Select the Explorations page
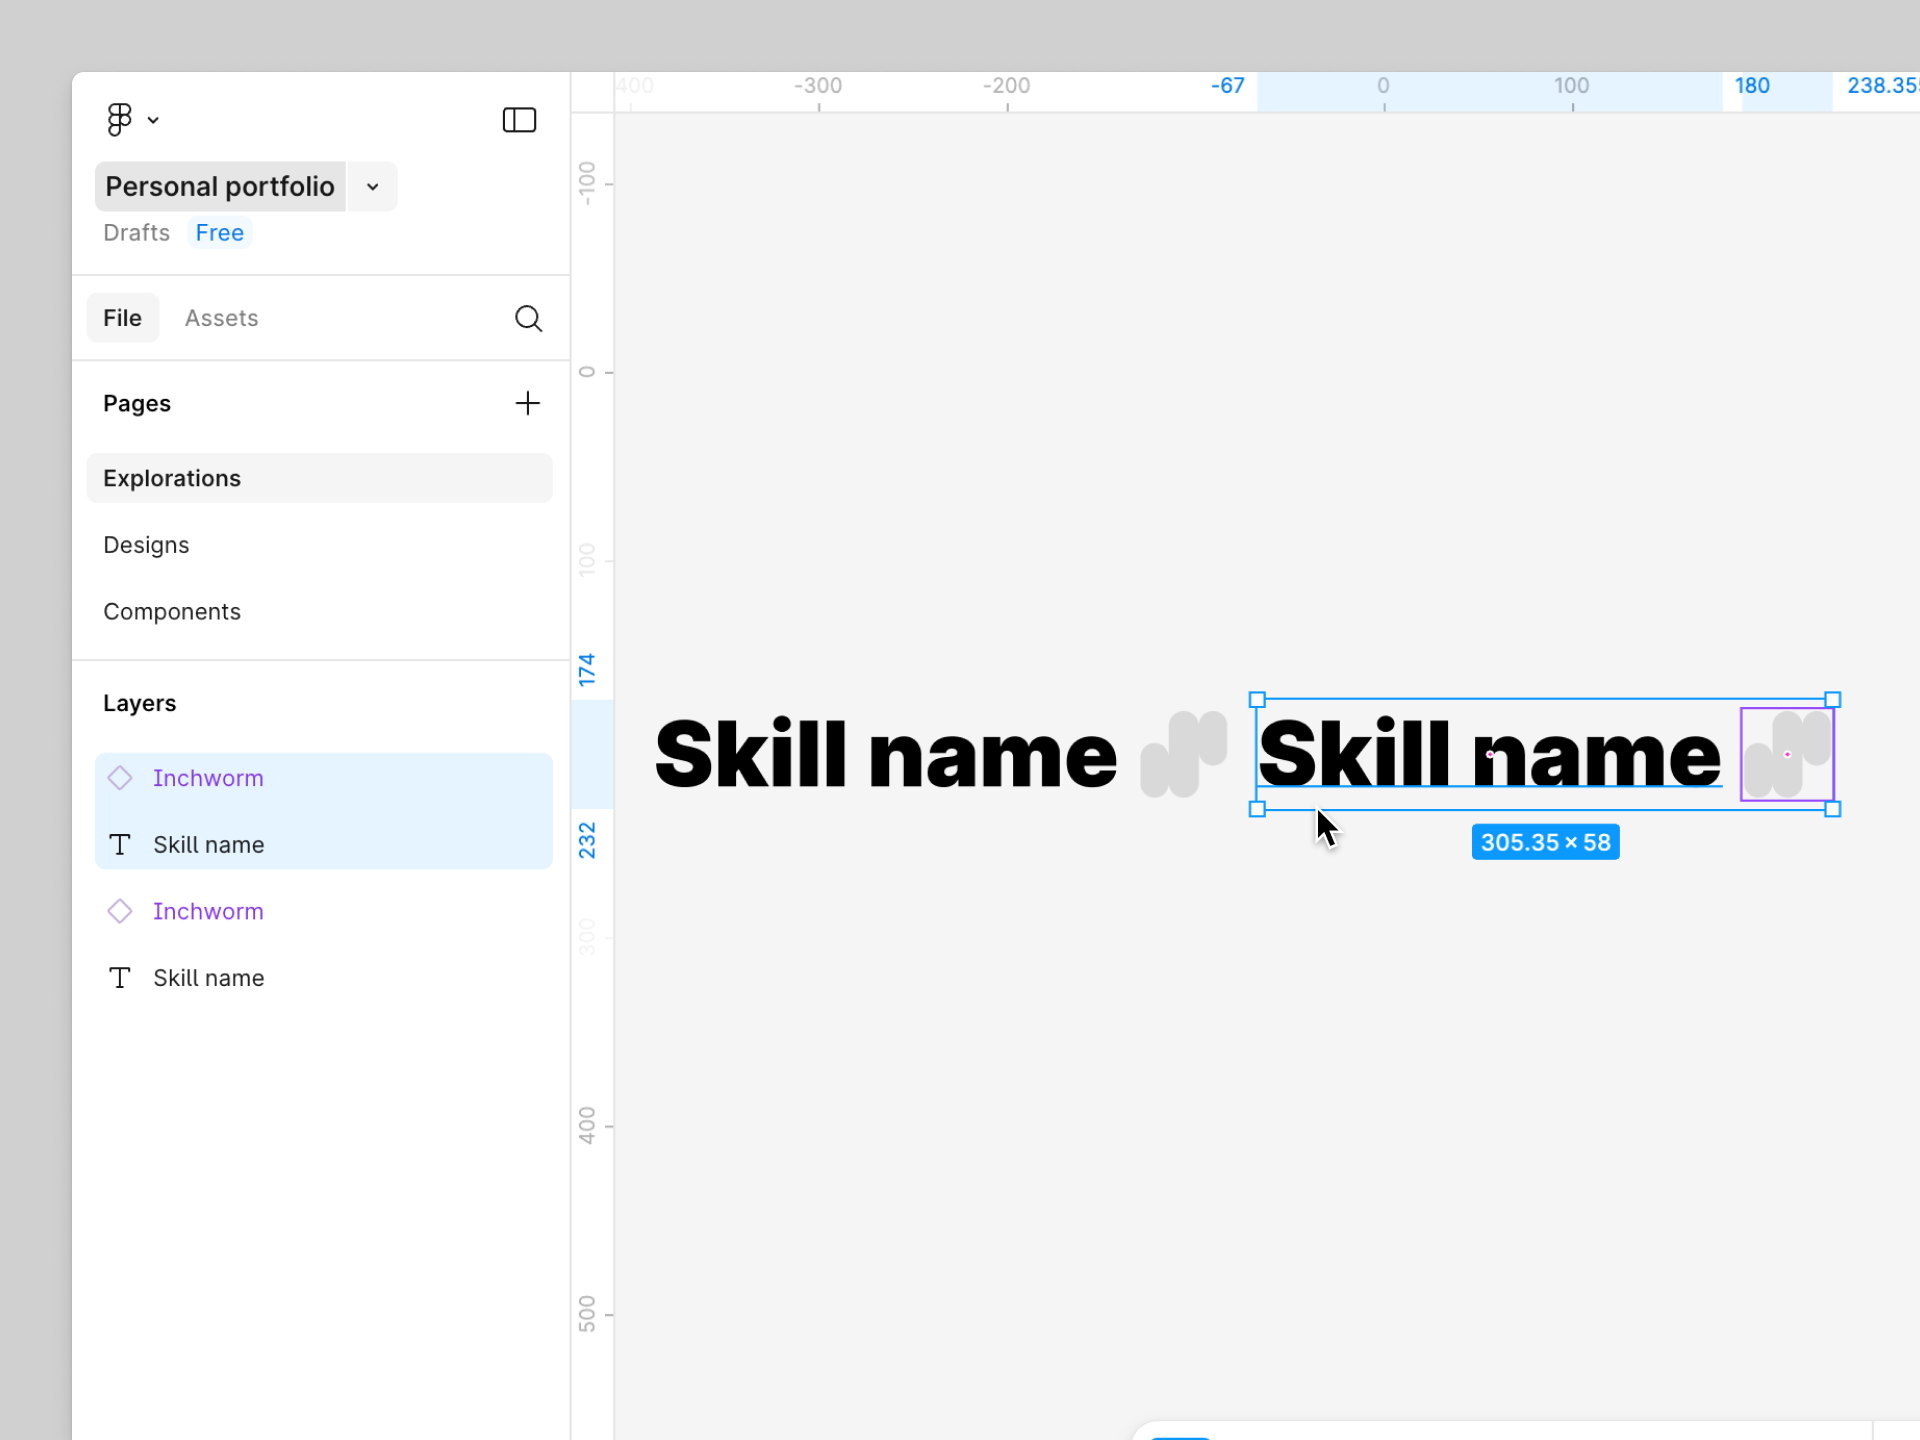 click(x=172, y=478)
